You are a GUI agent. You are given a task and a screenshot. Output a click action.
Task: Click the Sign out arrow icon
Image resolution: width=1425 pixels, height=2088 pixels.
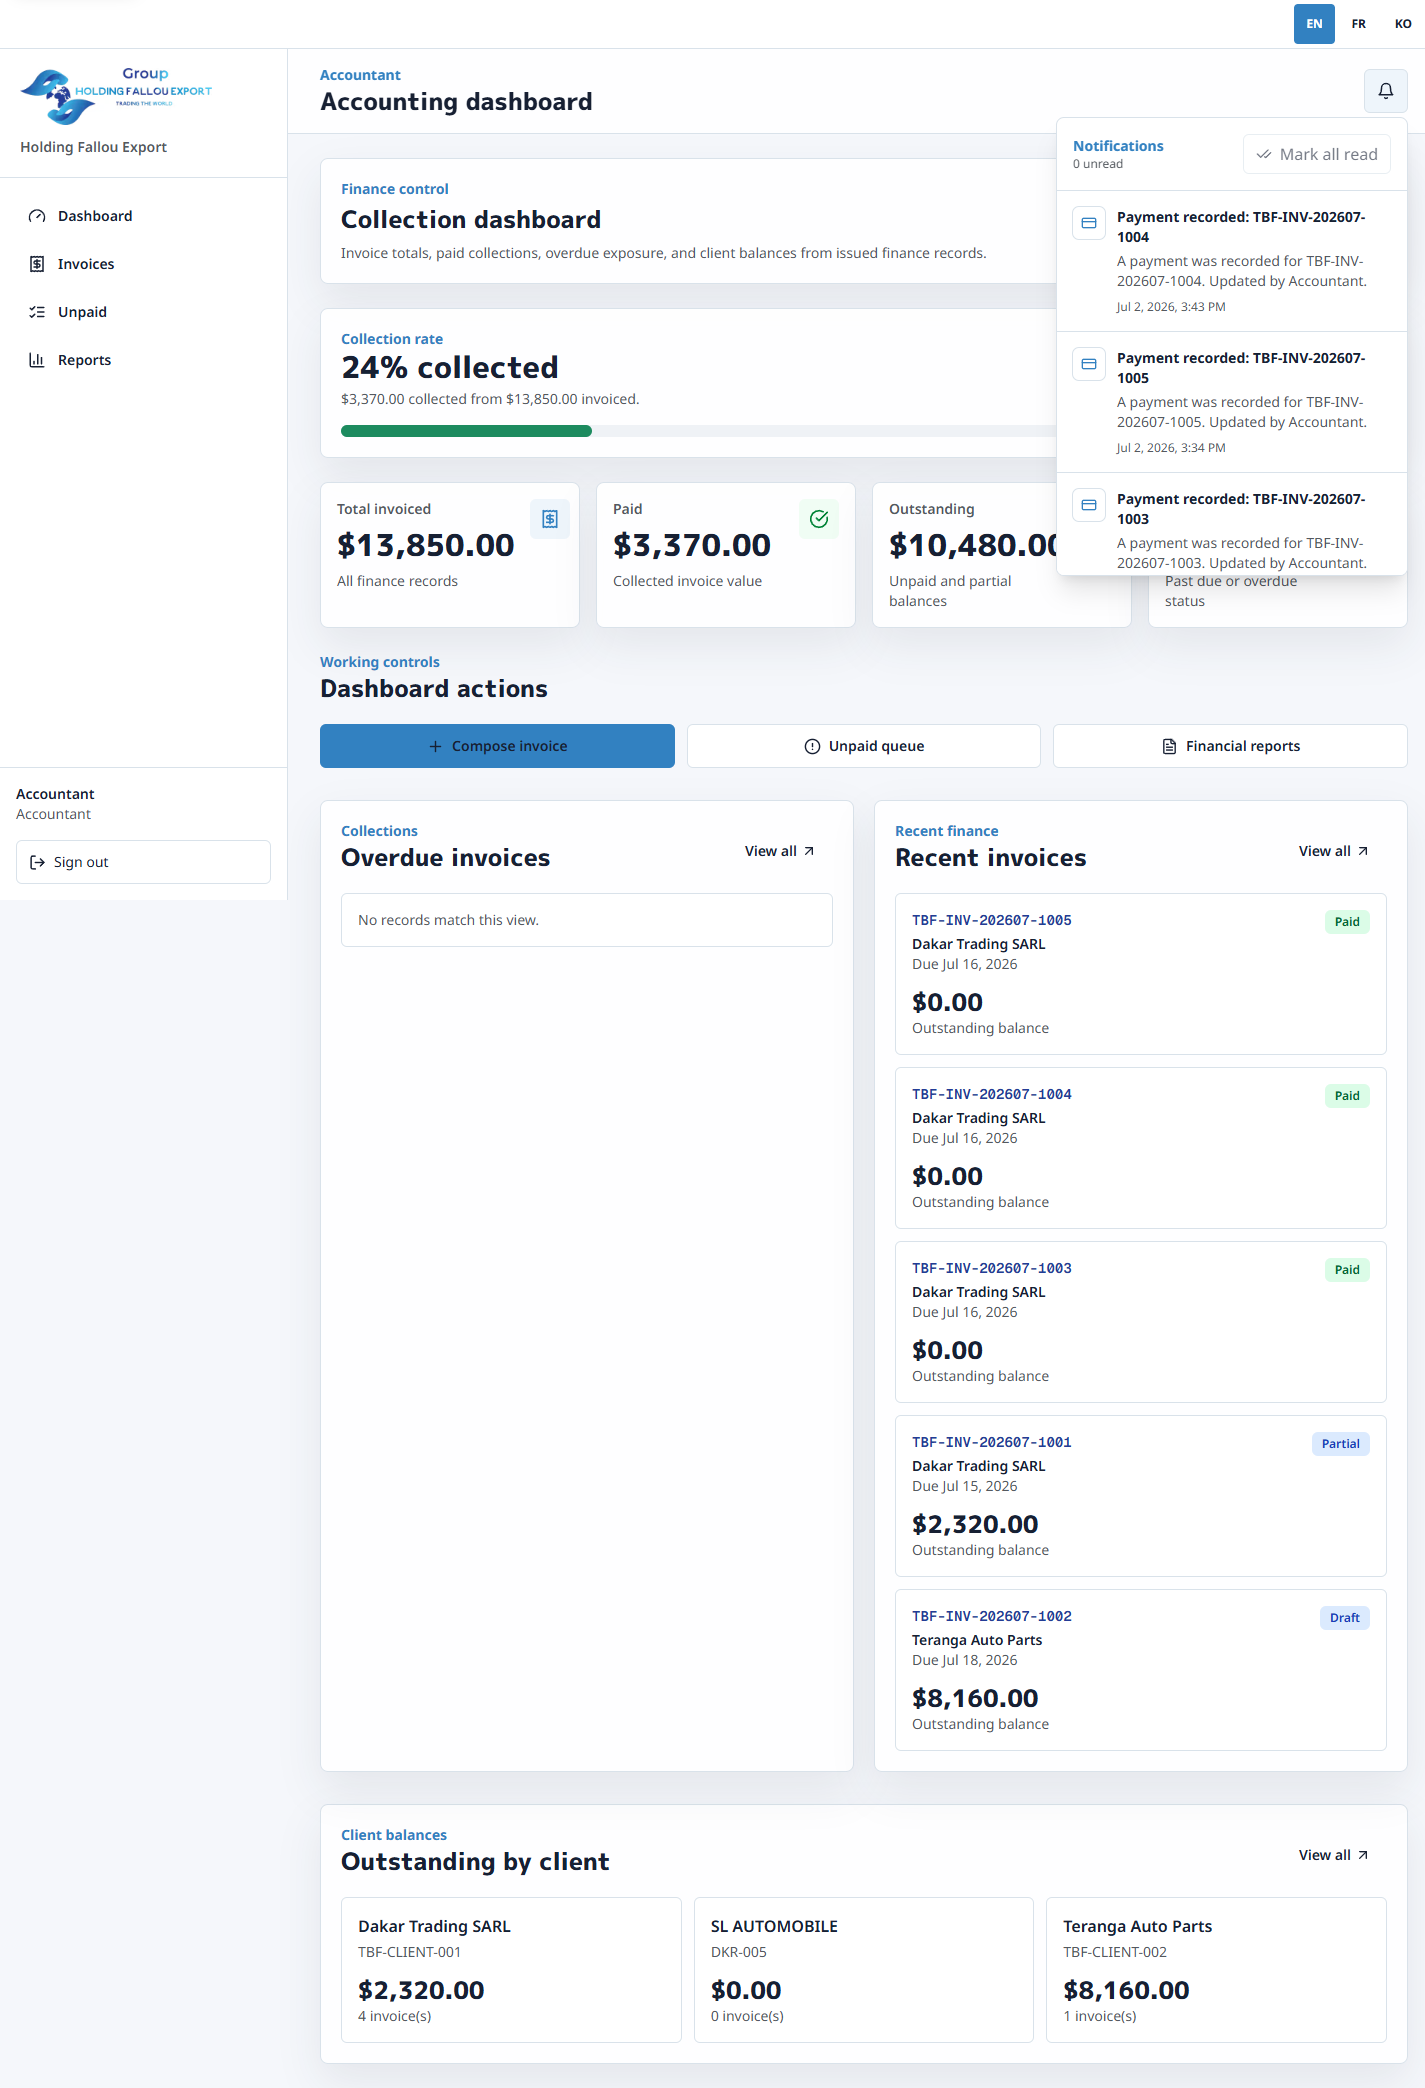click(x=37, y=862)
